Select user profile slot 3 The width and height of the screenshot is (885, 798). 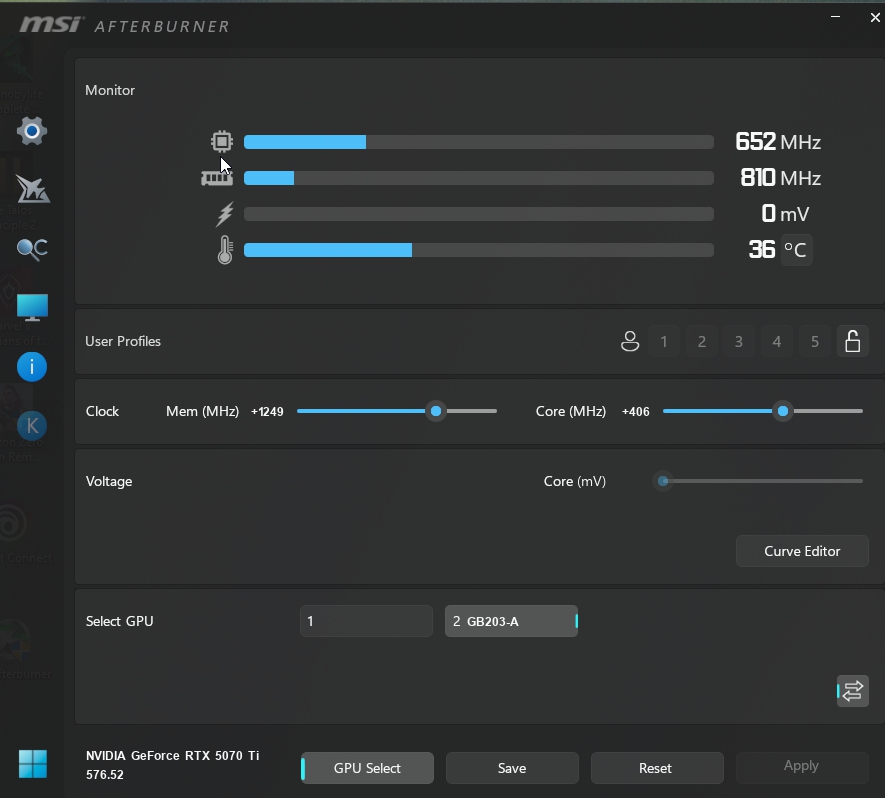739,341
